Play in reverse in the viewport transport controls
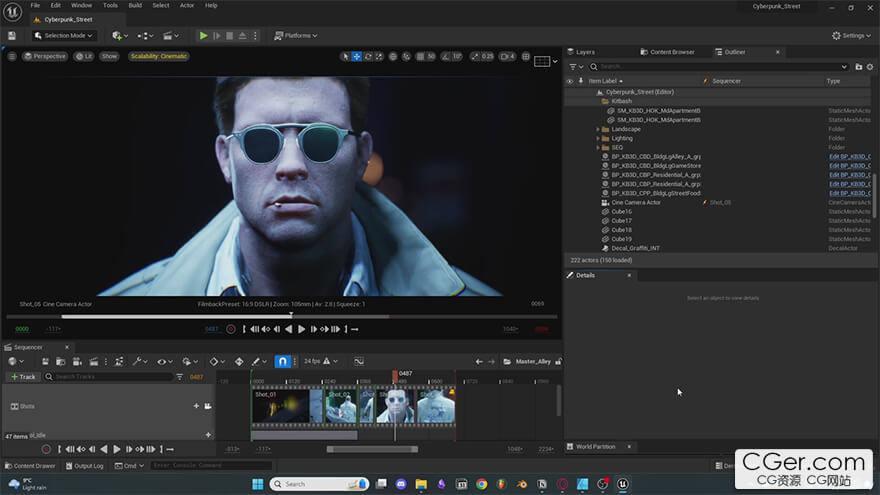880x495 pixels. [288, 329]
